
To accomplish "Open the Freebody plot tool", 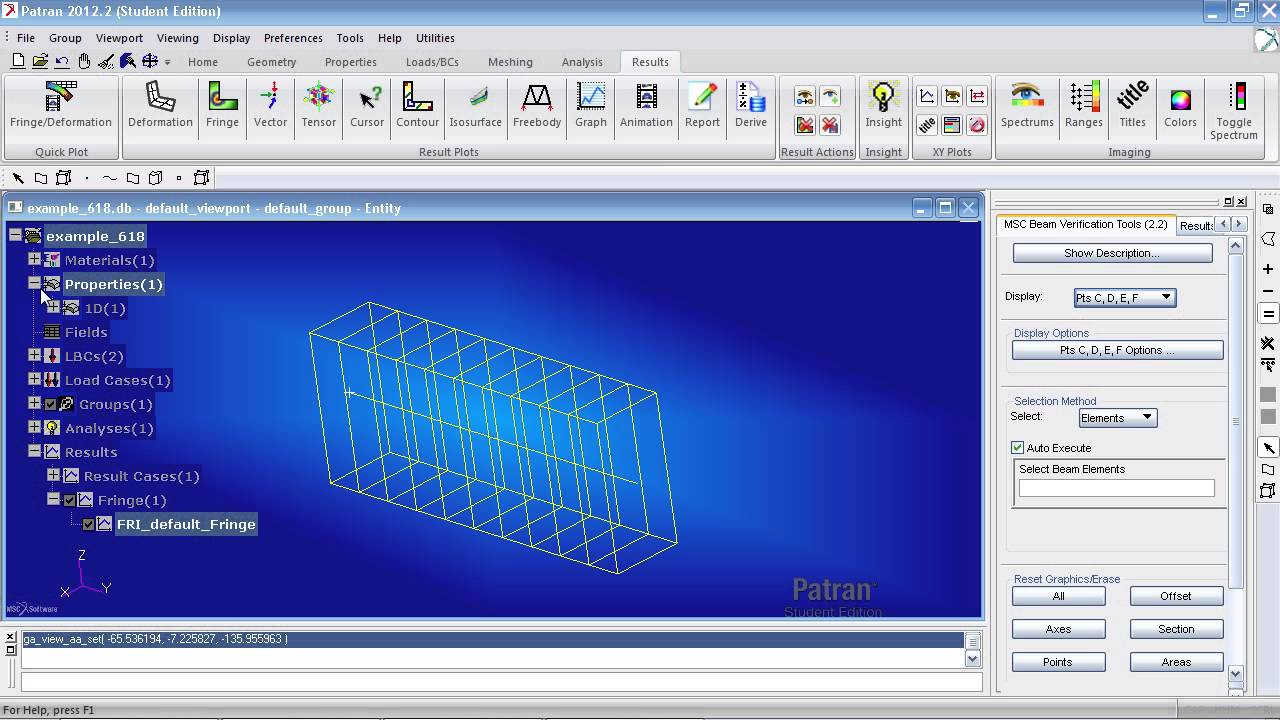I will coord(537,106).
